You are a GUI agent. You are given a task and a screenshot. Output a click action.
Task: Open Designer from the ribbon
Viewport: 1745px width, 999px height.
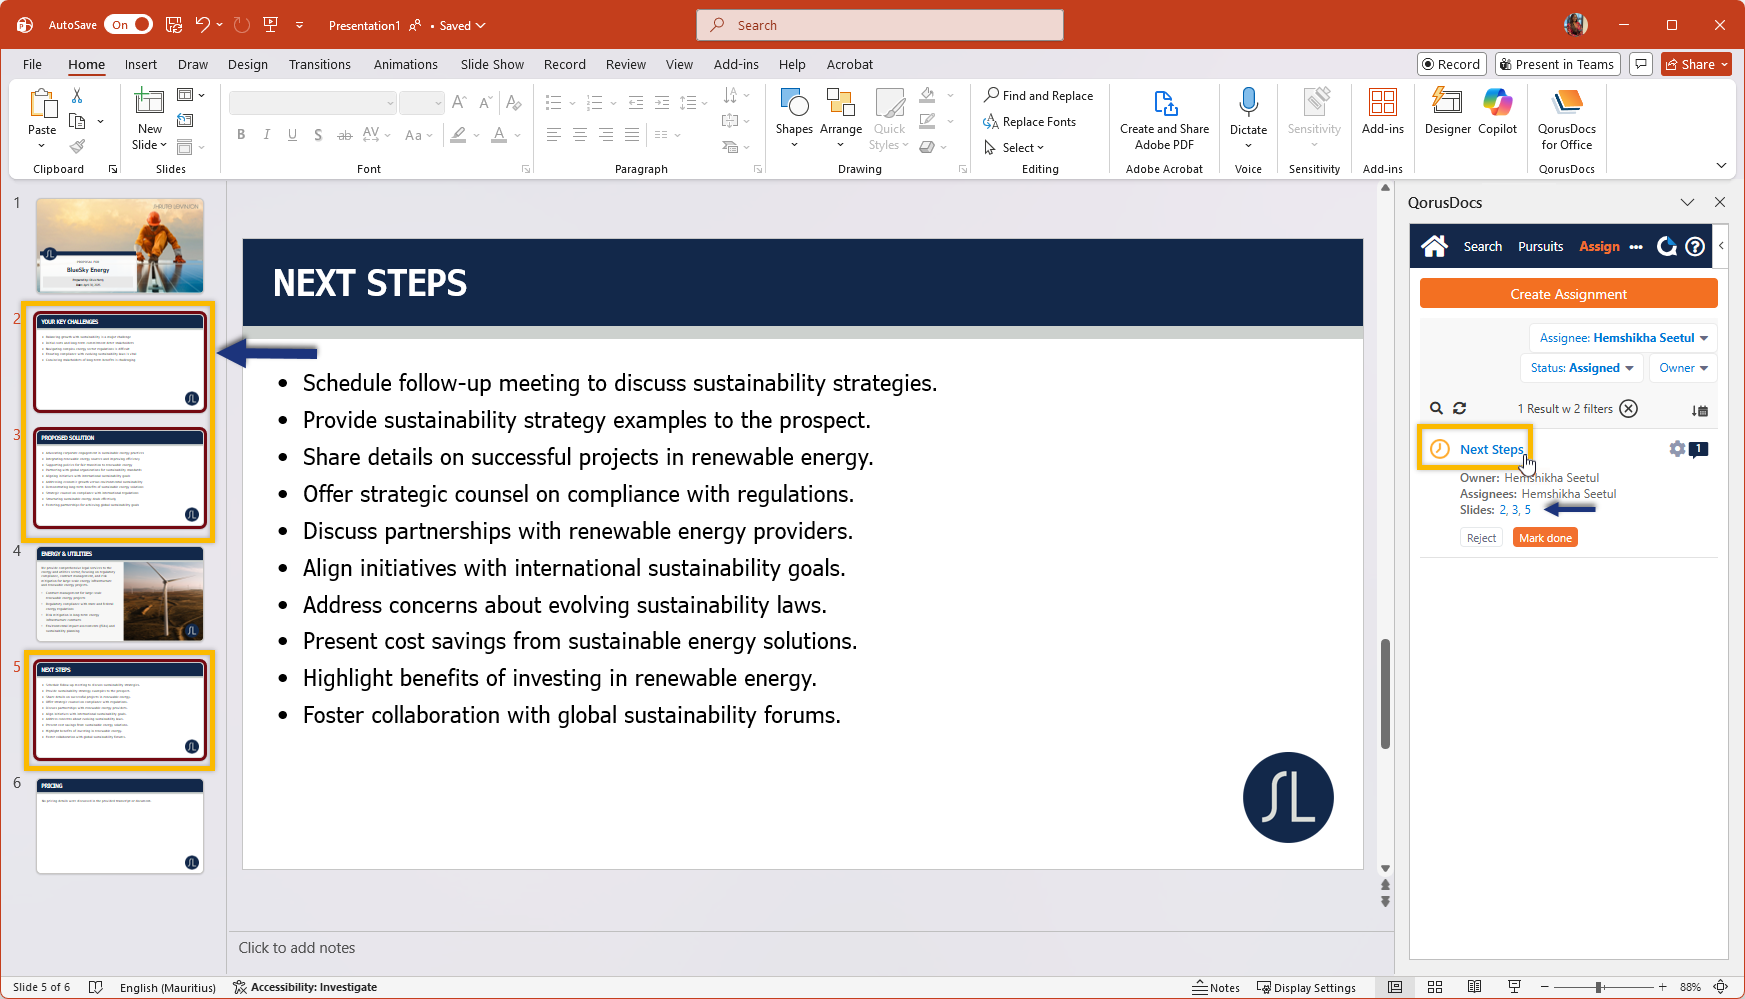[x=1447, y=111]
